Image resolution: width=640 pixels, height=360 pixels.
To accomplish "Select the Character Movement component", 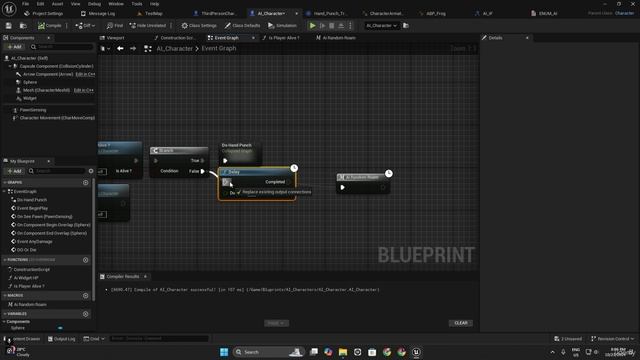I will coord(57,118).
